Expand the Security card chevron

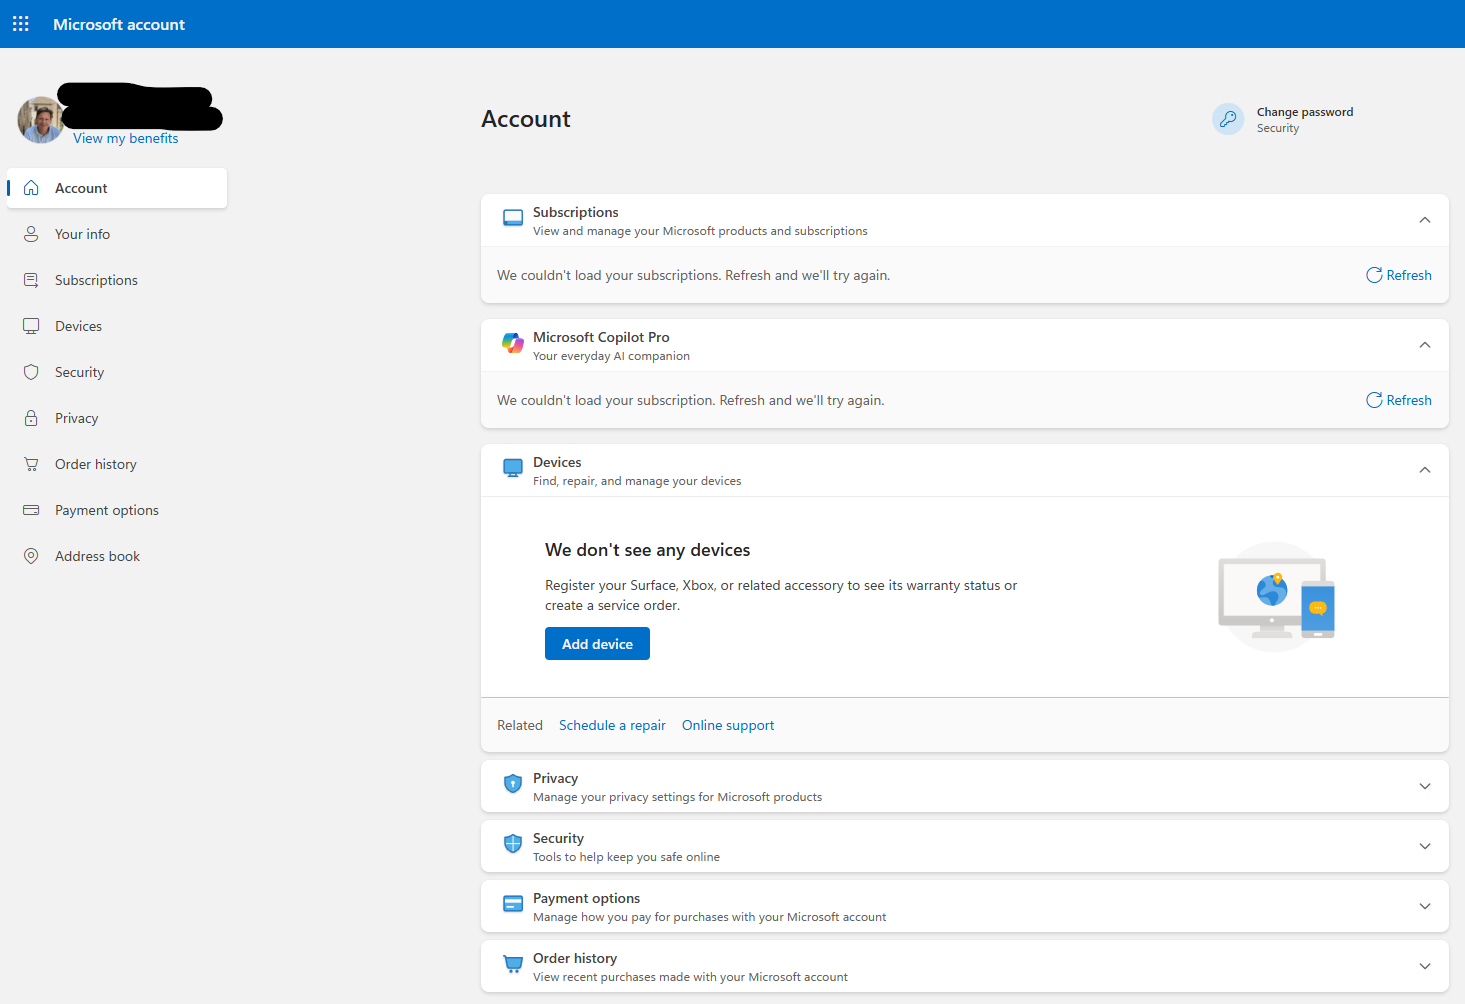(x=1425, y=846)
